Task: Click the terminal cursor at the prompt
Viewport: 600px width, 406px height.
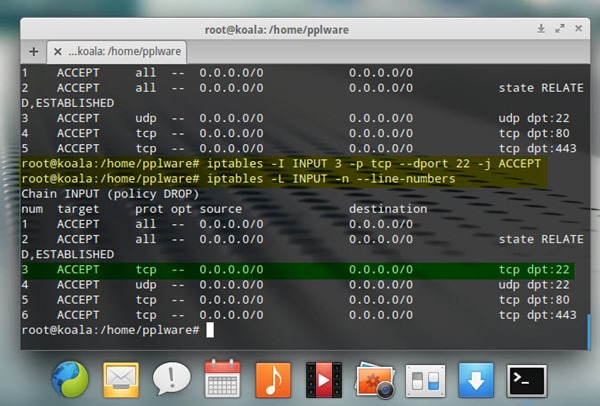Action: pyautogui.click(x=210, y=330)
